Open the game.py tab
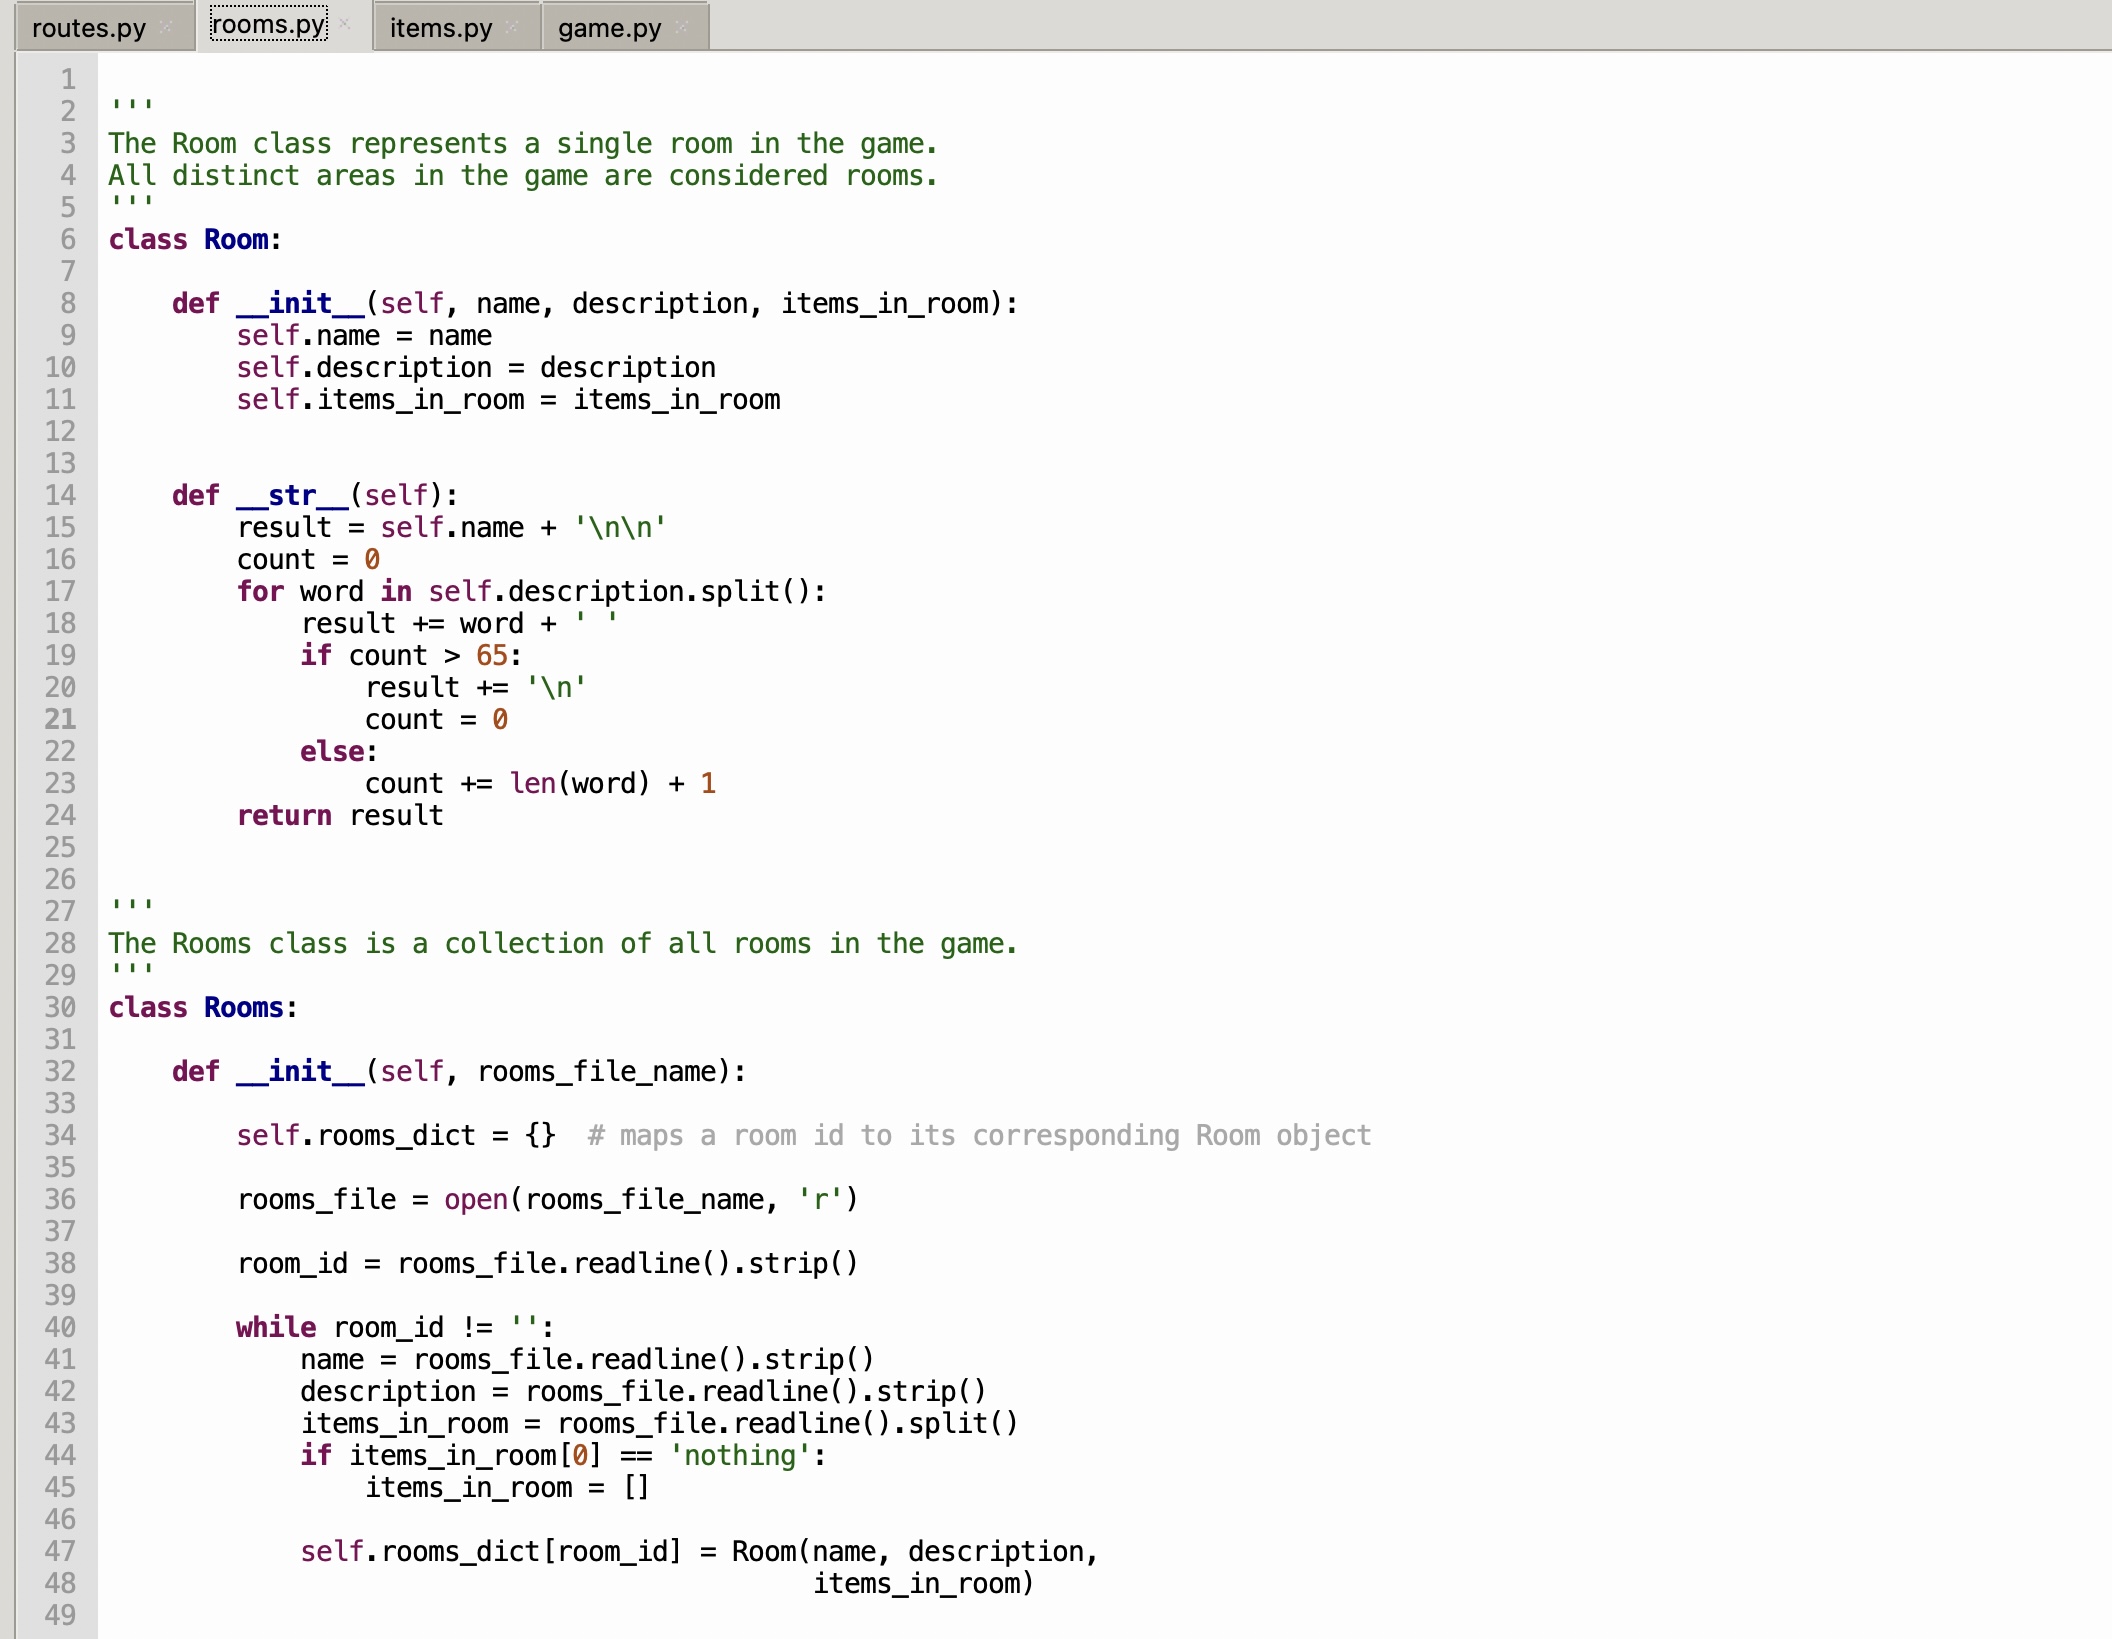This screenshot has height=1639, width=2112. click(x=609, y=28)
